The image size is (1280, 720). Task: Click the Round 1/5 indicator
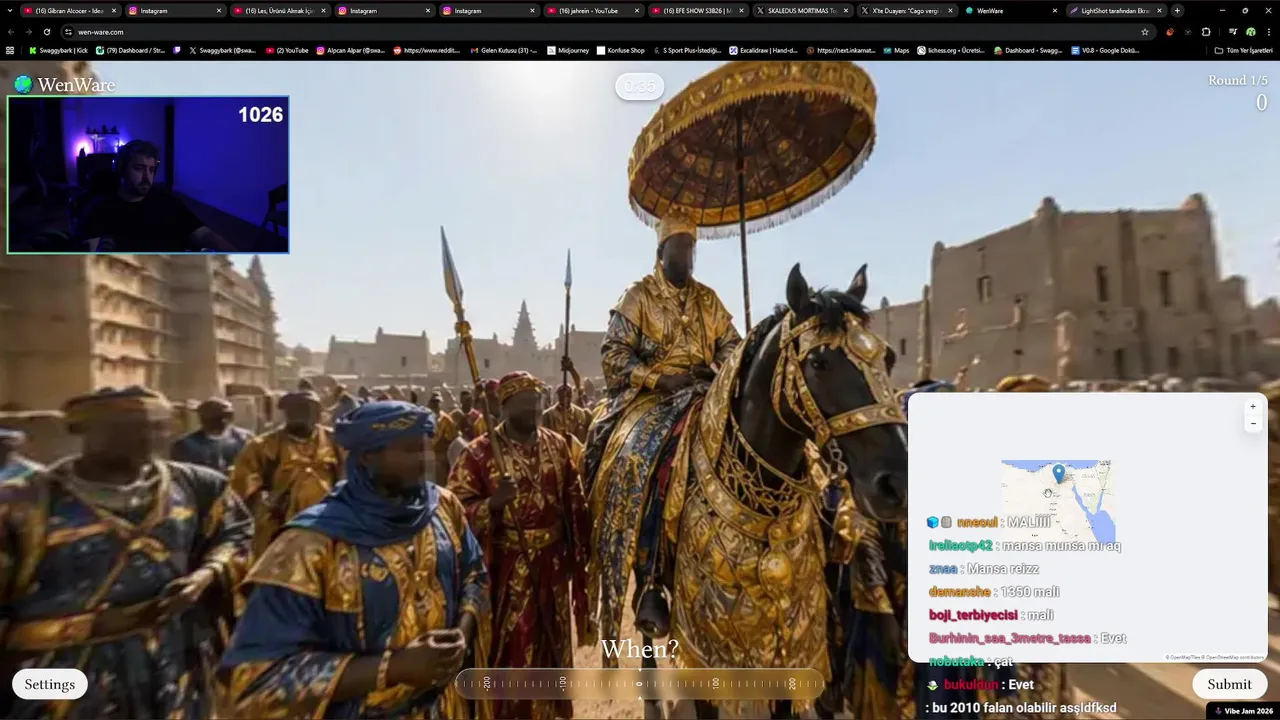[x=1237, y=80]
